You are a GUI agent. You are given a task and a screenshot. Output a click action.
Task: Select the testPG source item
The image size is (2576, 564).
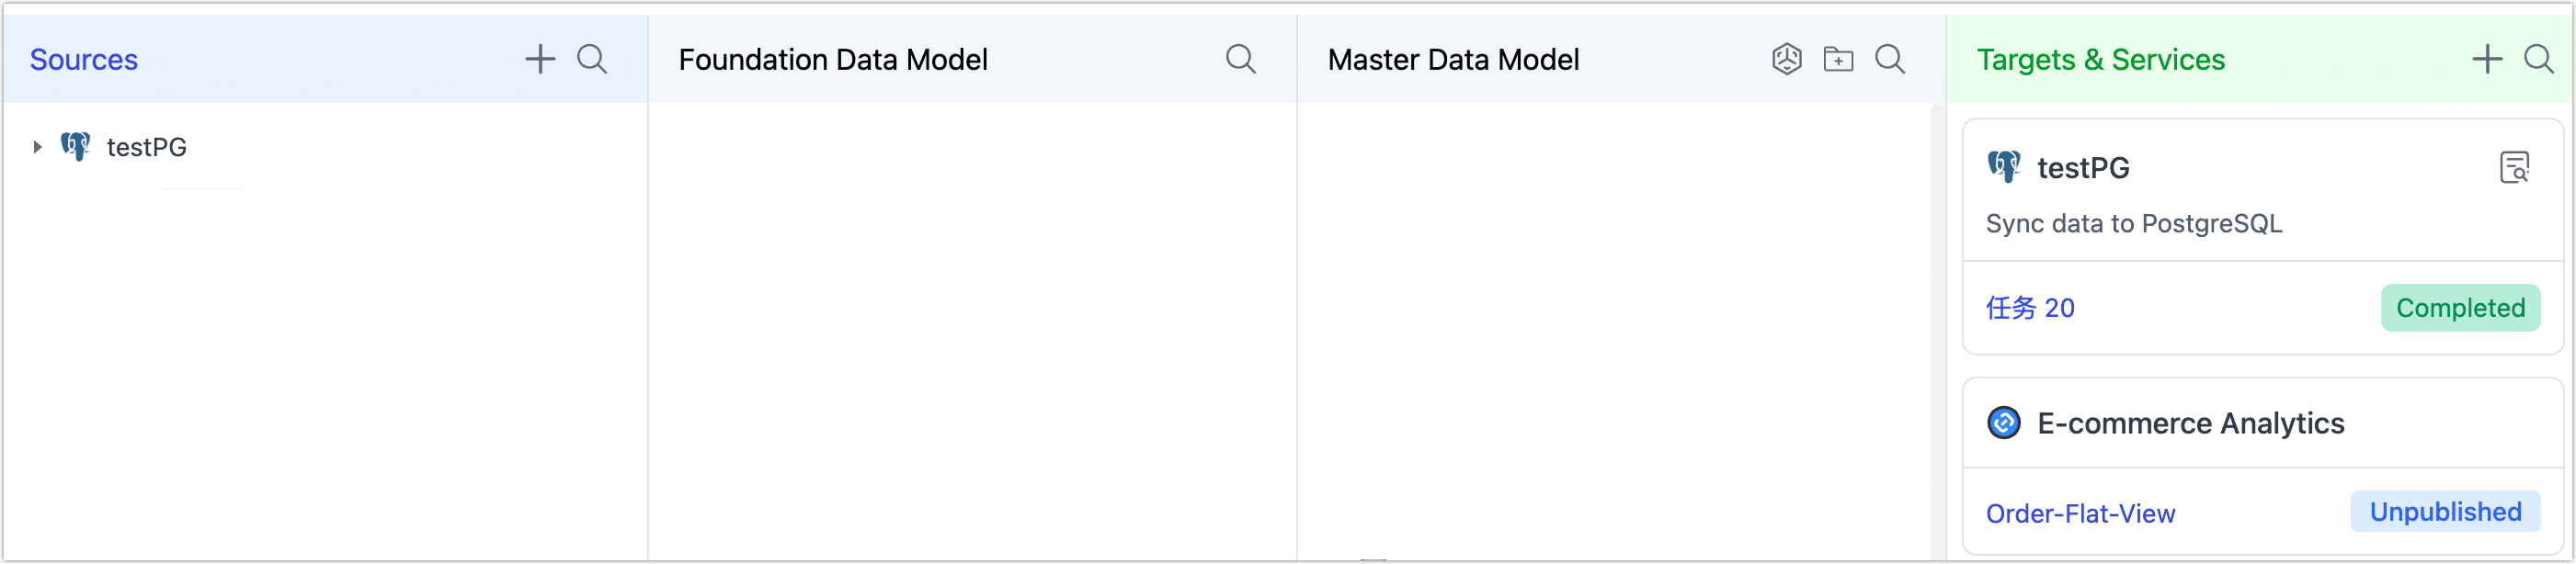pos(147,146)
